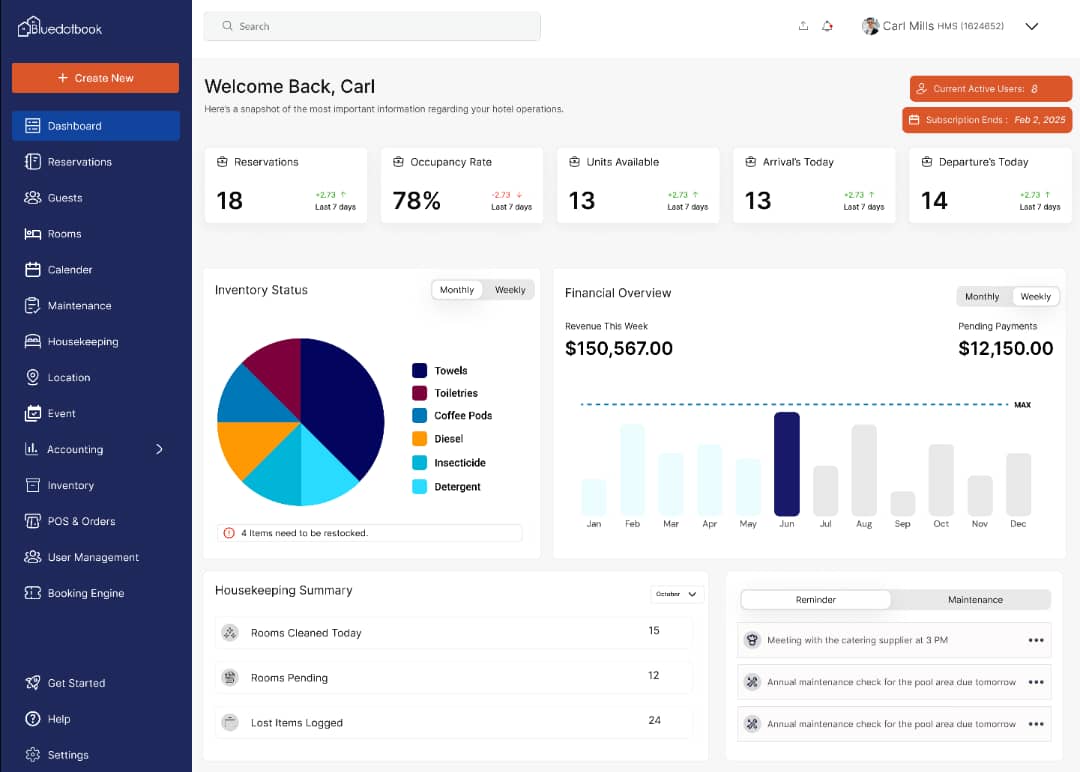1080x772 pixels.
Task: Click the Arrival's Today stat card
Action: click(x=814, y=185)
